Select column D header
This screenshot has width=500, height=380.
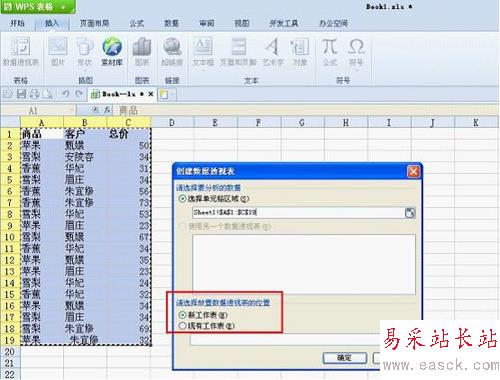[172, 123]
